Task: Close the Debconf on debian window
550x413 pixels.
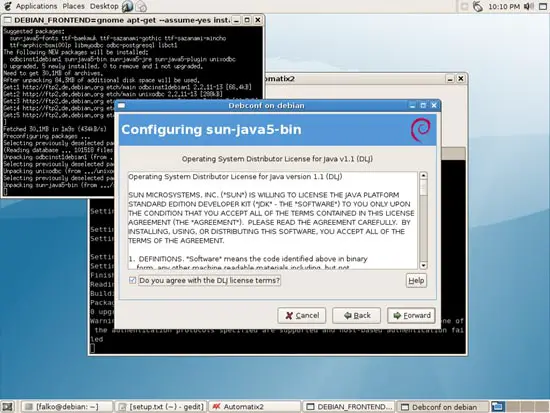Action: pos(434,105)
